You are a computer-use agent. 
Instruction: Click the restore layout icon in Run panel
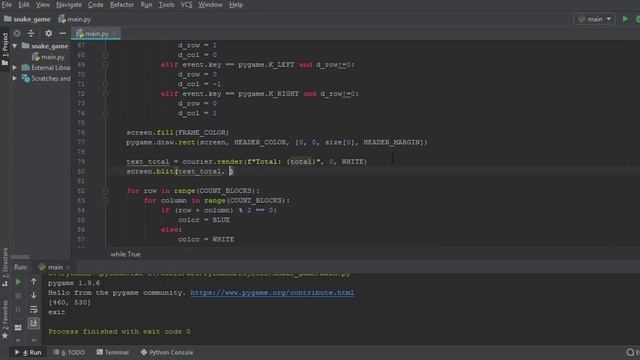pyautogui.click(x=18, y=327)
